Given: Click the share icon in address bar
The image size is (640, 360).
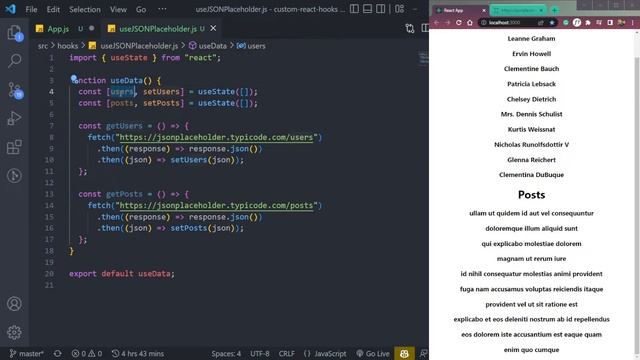Looking at the screenshot, I should coord(541,23).
